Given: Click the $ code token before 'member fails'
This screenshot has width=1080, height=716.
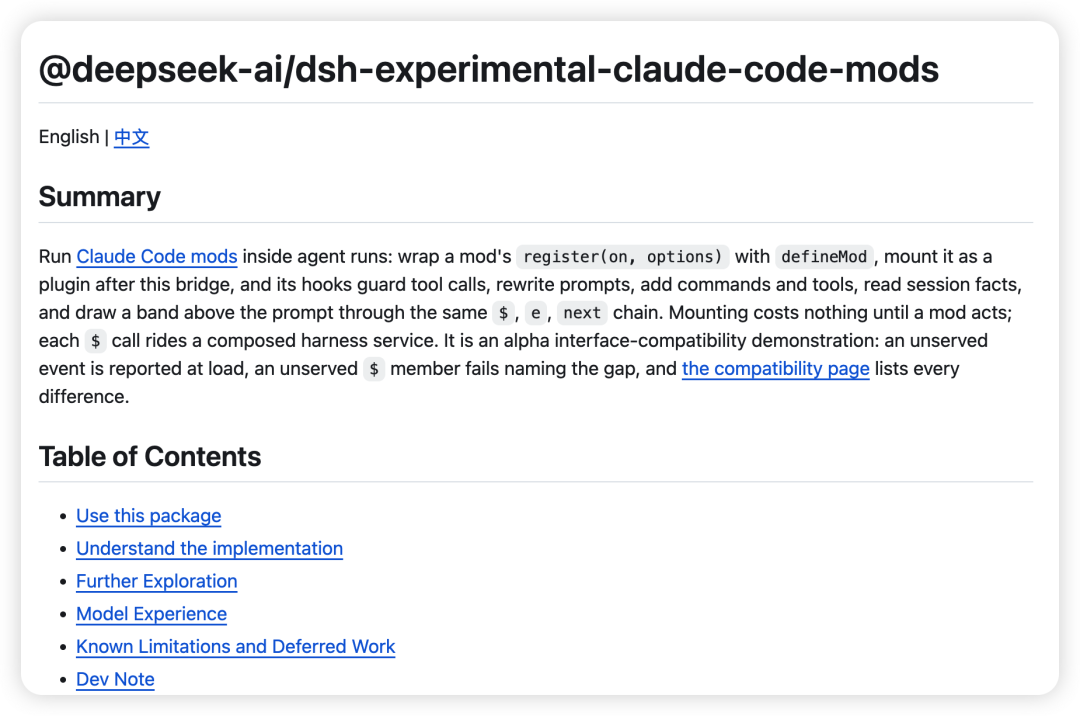Looking at the screenshot, I should pyautogui.click(x=374, y=369).
